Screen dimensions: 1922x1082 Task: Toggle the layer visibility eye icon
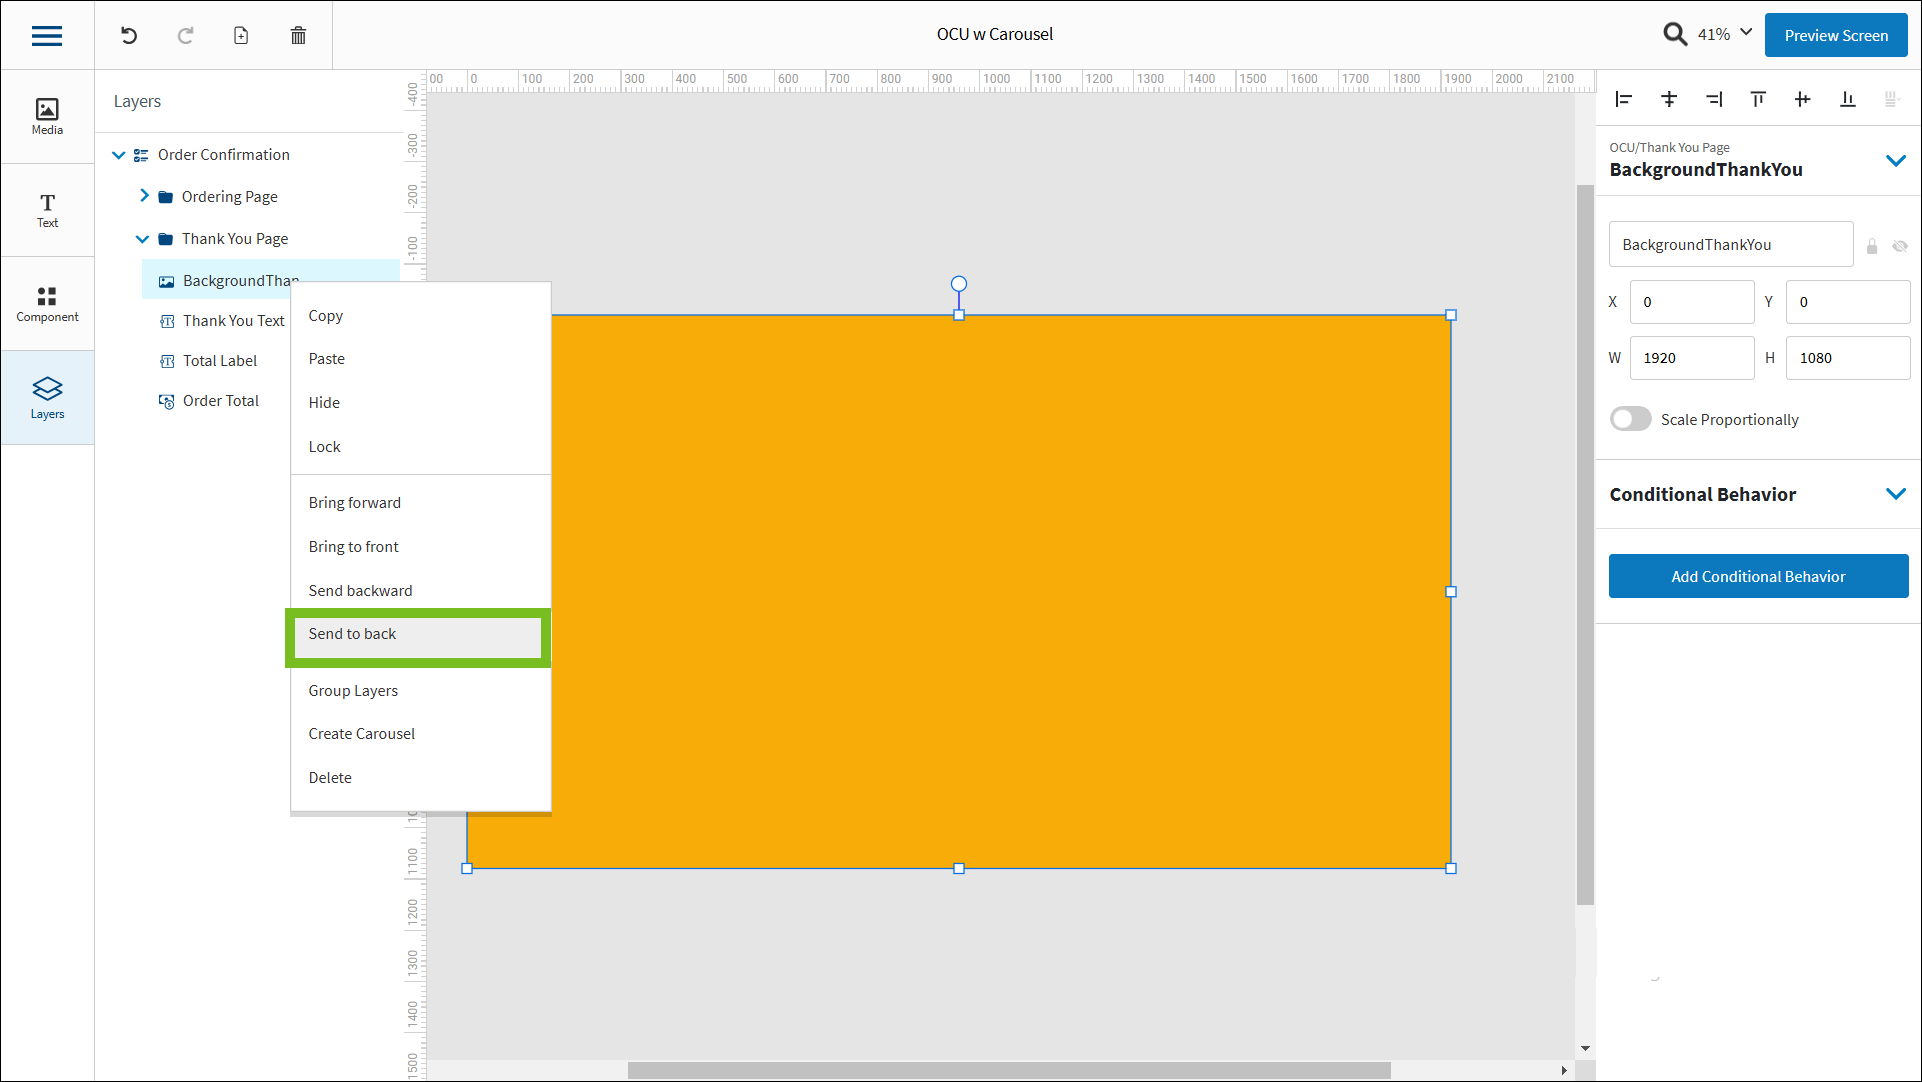click(1900, 245)
